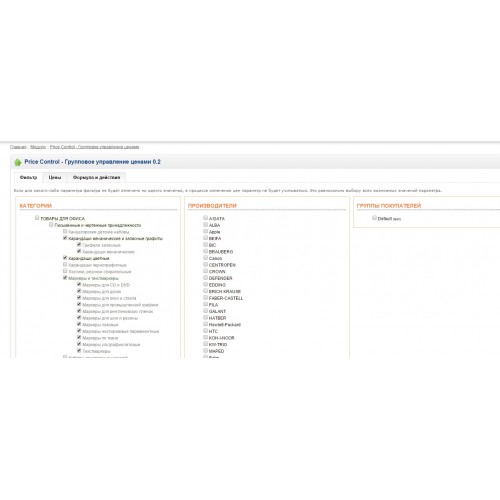Screen dimensions: 500x500
Task: Uncheck the Карандаши механические subcategory checkbox
Action: (79, 251)
